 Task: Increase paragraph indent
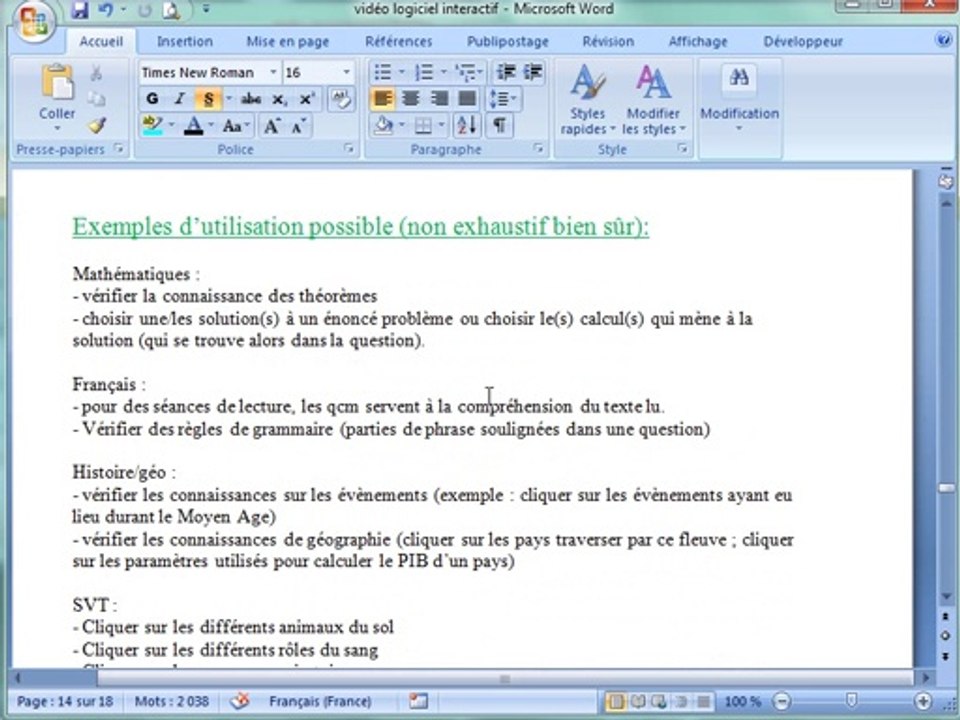click(x=533, y=72)
